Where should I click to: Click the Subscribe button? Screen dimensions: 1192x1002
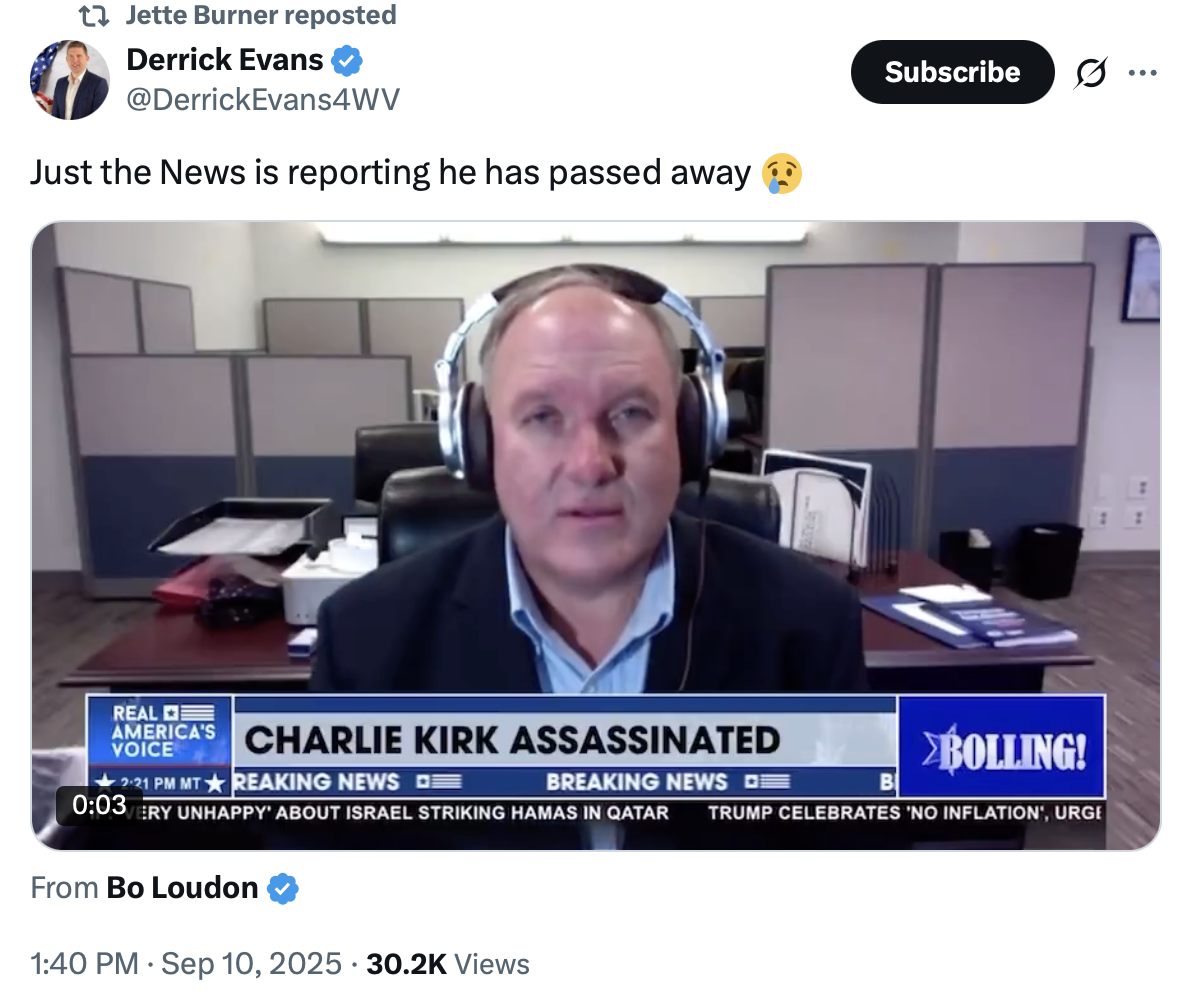952,72
